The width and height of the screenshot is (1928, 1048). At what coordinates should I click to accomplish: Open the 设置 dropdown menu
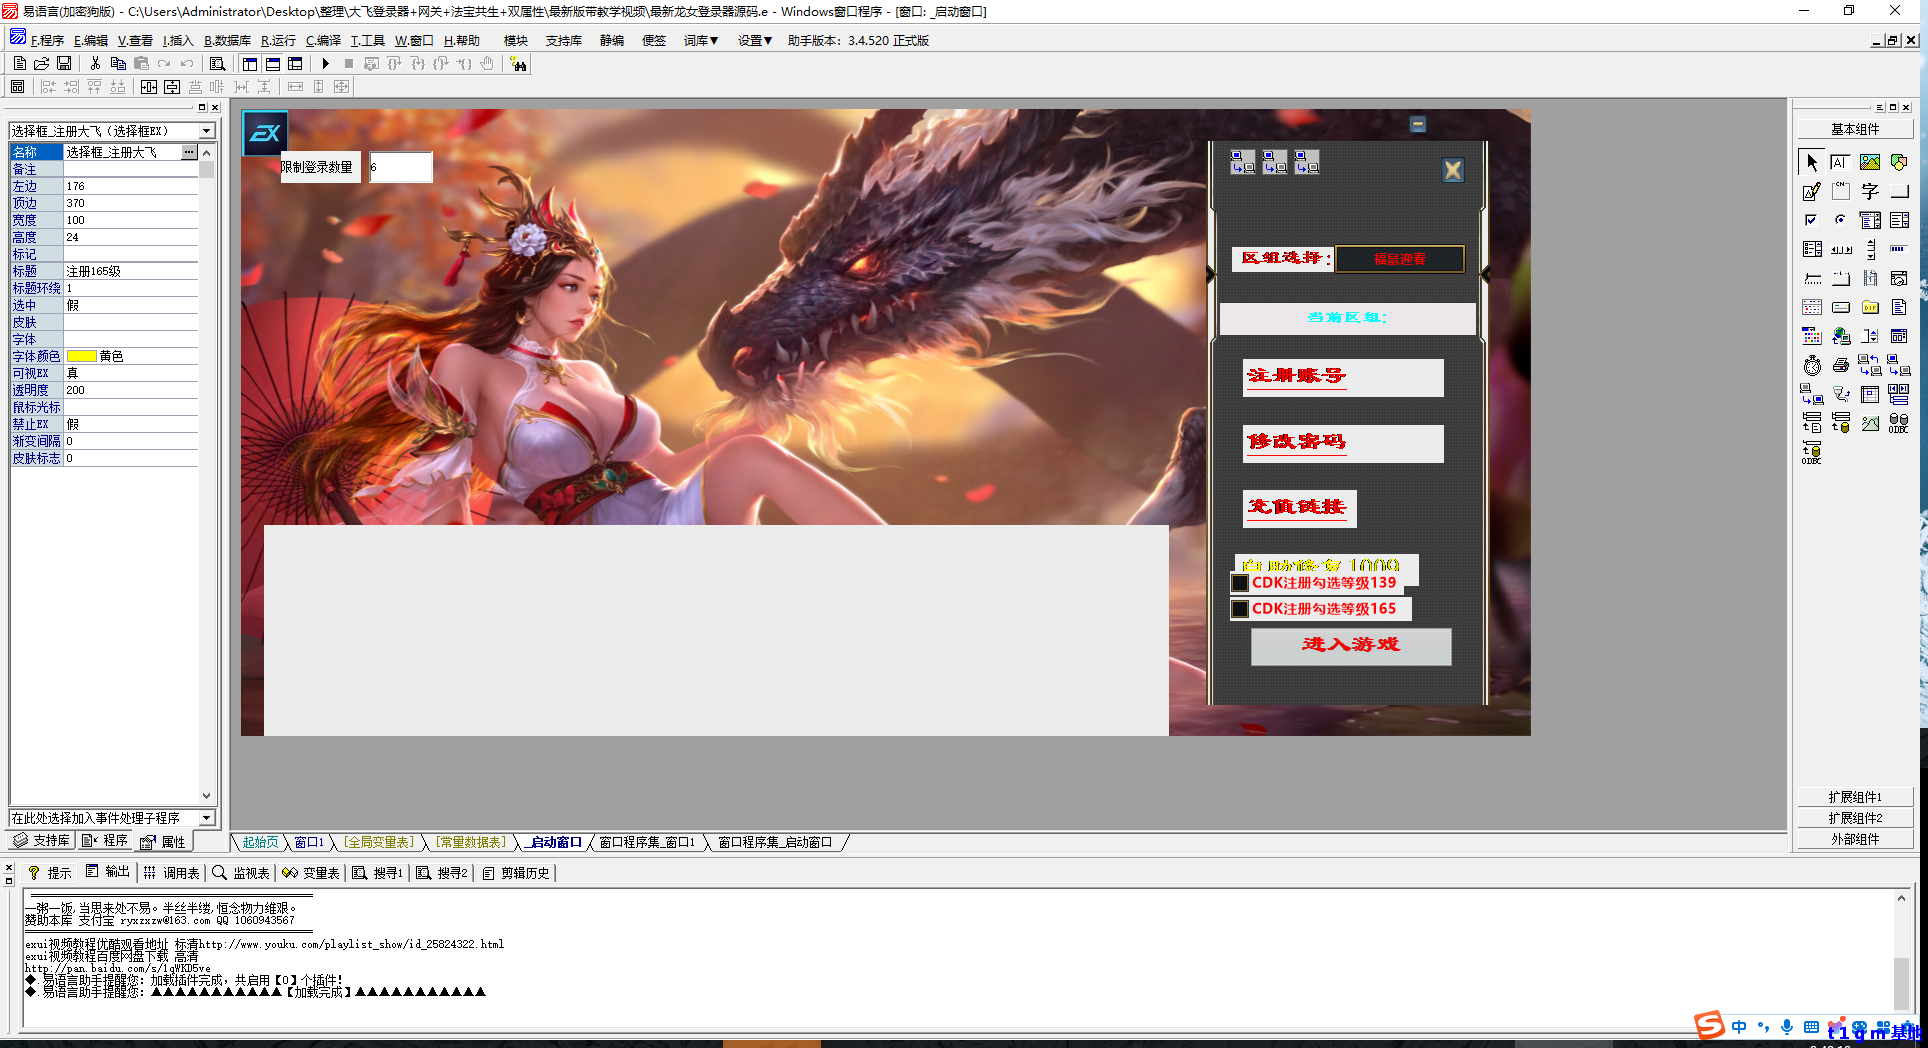(754, 41)
